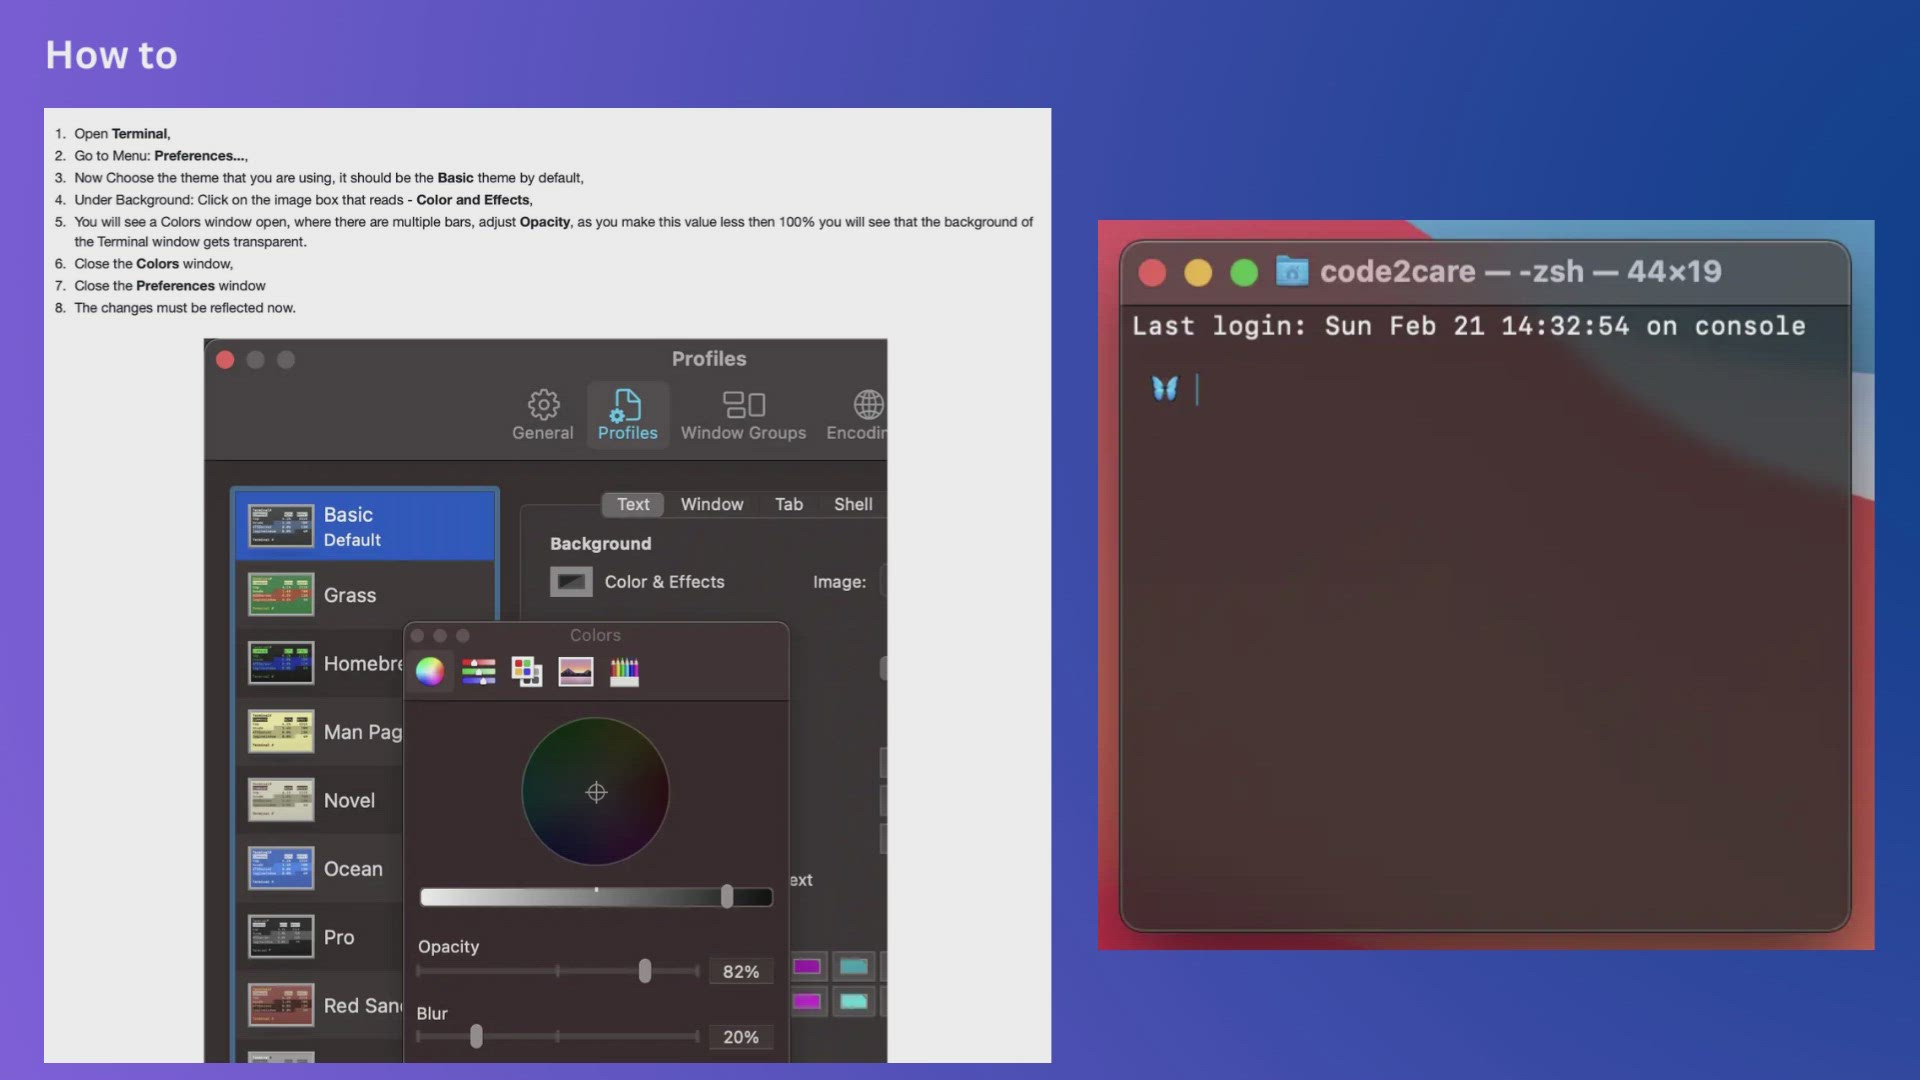This screenshot has width=1920, height=1080.
Task: Select the color wheel picker mode
Action: [430, 672]
